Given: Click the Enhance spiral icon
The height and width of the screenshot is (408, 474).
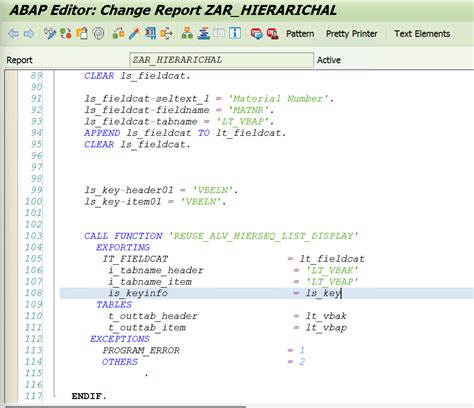Looking at the screenshot, I should [x=98, y=33].
